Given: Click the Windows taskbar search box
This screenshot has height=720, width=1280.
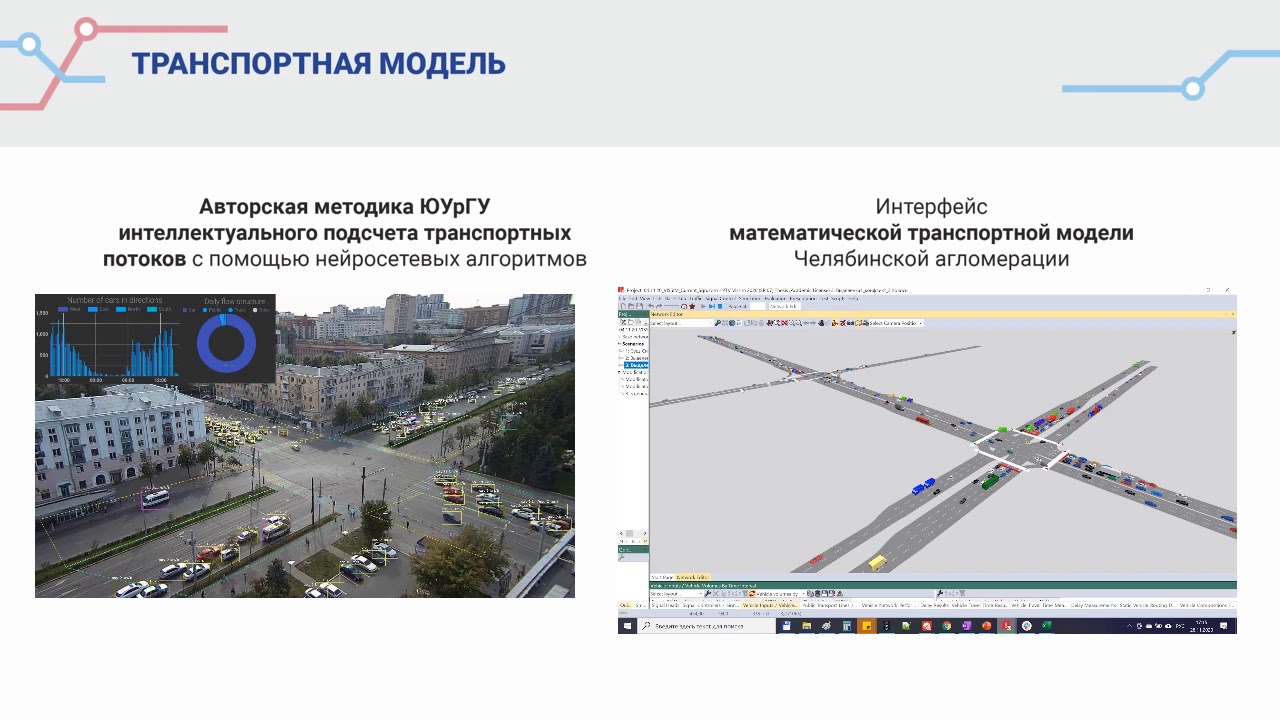Looking at the screenshot, I should pos(706,626).
